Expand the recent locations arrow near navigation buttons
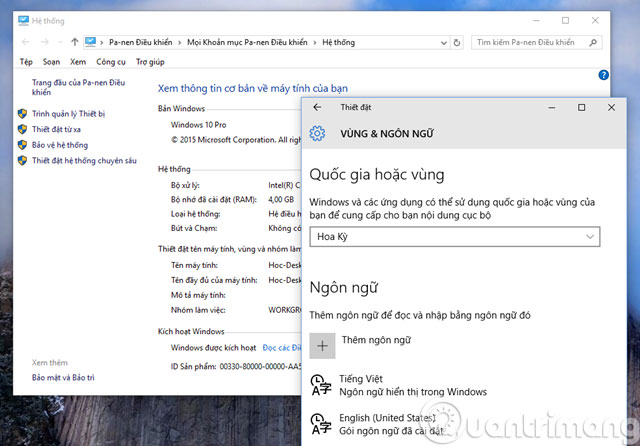This screenshot has width=640, height=446. pos(60,42)
